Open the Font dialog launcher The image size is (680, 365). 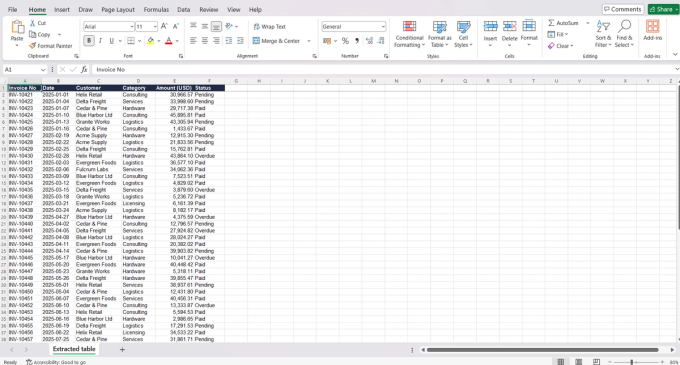click(181, 56)
